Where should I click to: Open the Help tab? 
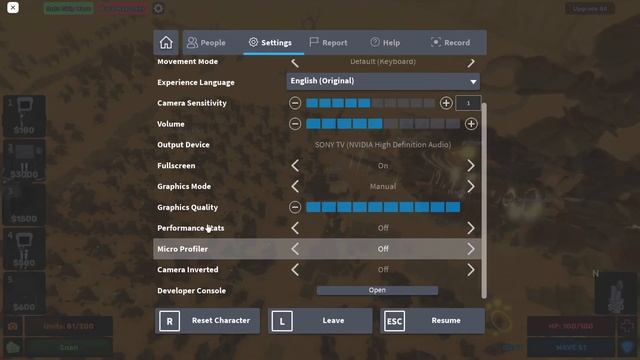coord(385,42)
